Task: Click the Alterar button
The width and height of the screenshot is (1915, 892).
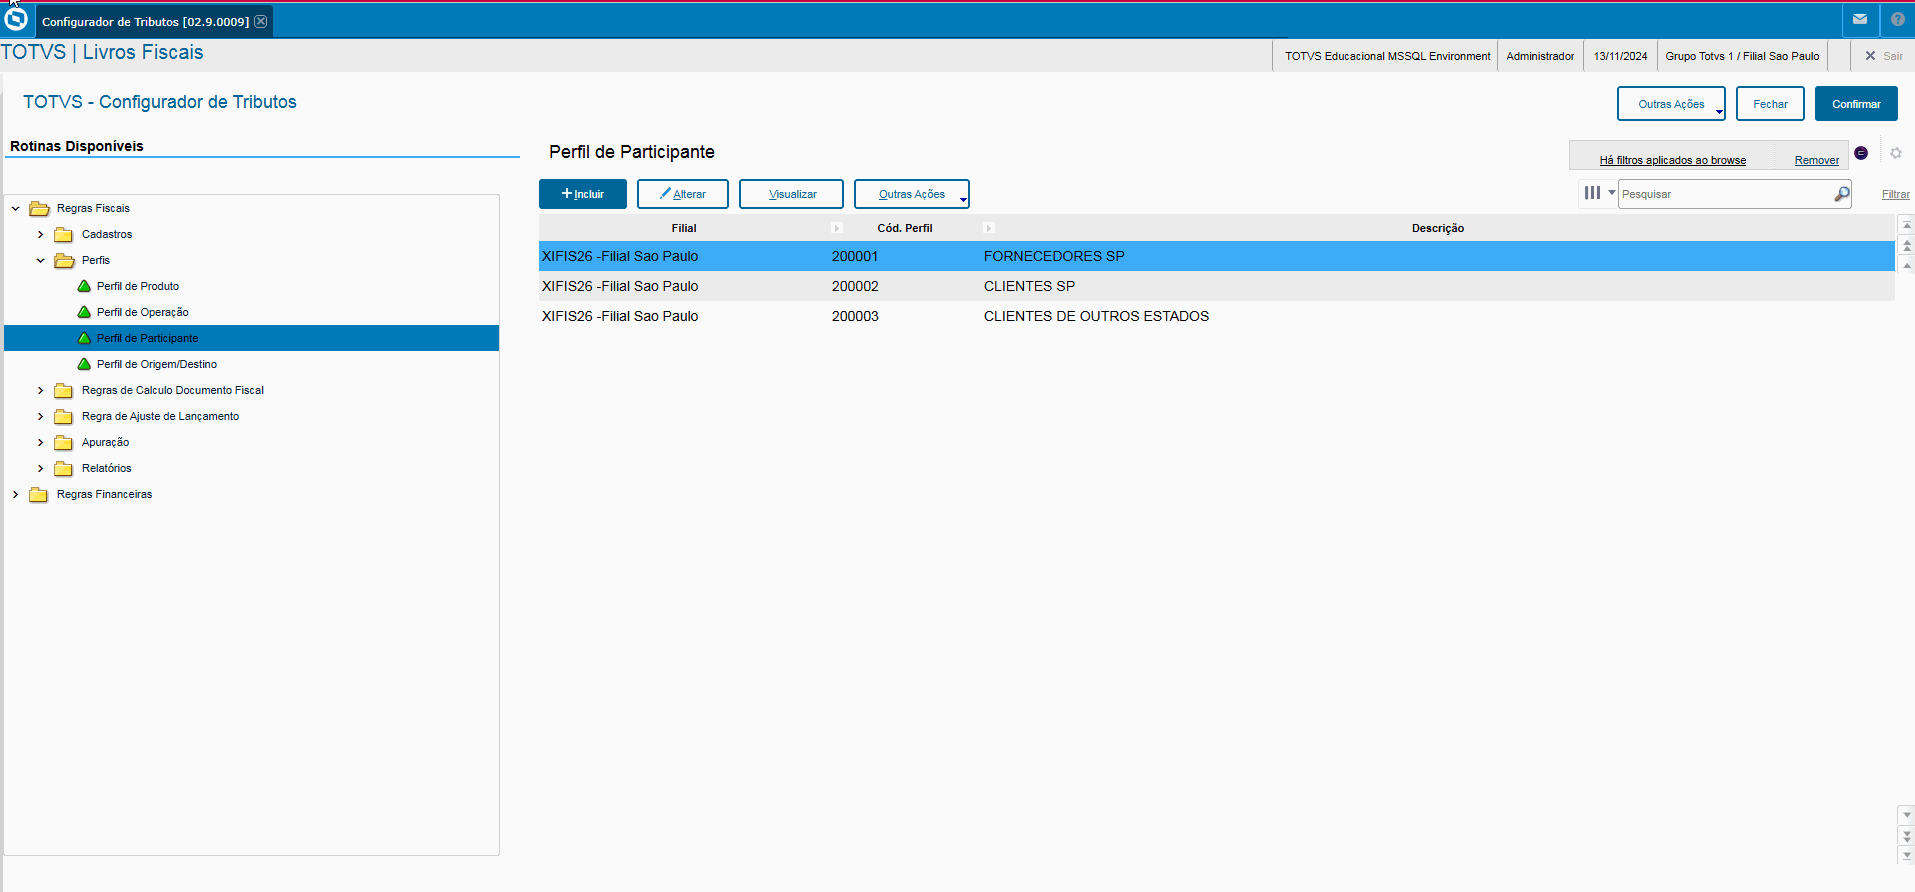Action: [x=683, y=194]
